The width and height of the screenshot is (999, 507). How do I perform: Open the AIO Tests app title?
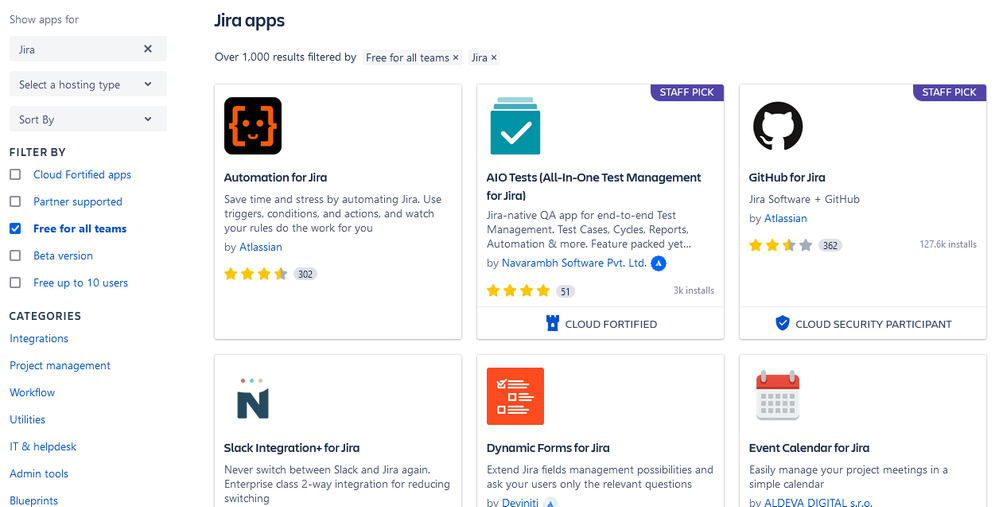pyautogui.click(x=594, y=187)
